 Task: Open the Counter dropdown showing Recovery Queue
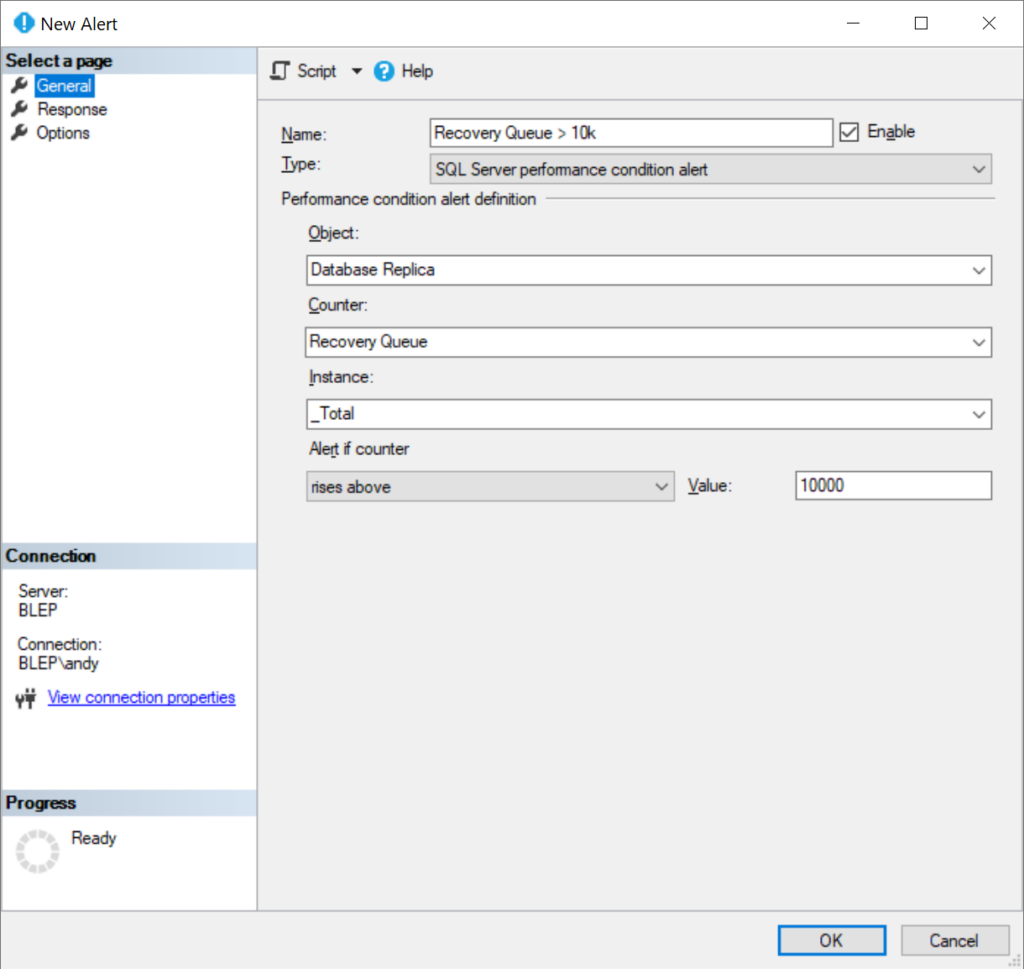coord(978,341)
